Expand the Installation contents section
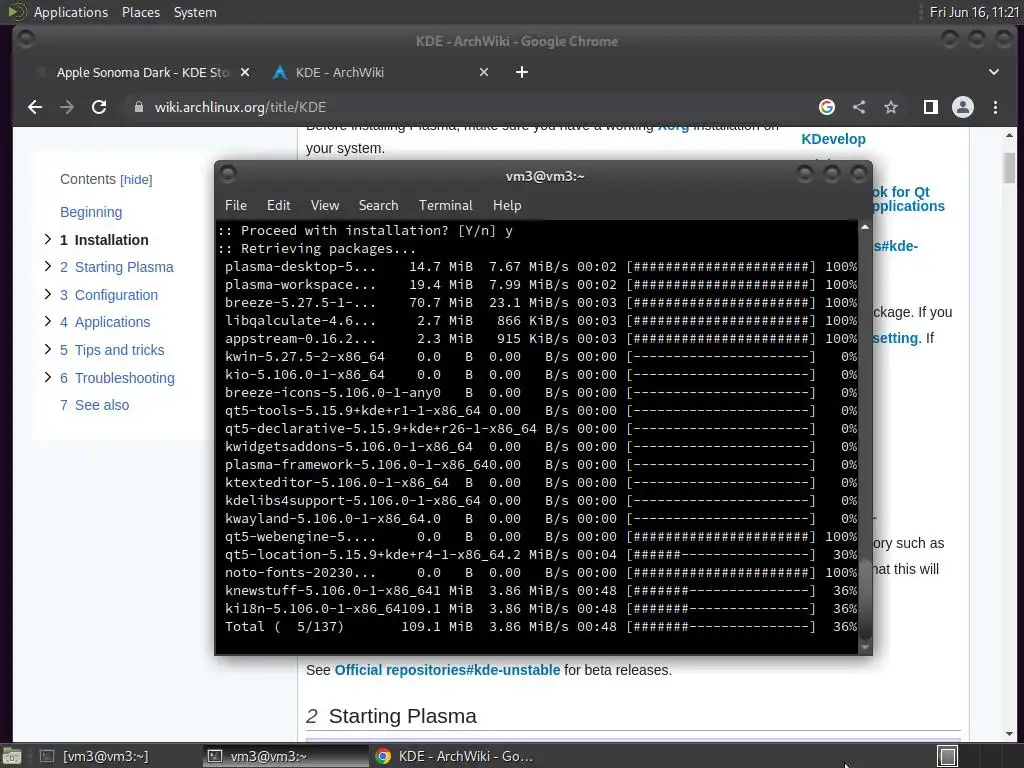Viewport: 1024px width, 768px height. 48,240
